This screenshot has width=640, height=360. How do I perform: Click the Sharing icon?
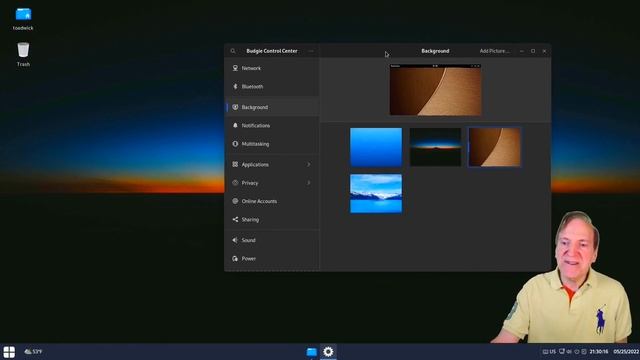click(235, 220)
